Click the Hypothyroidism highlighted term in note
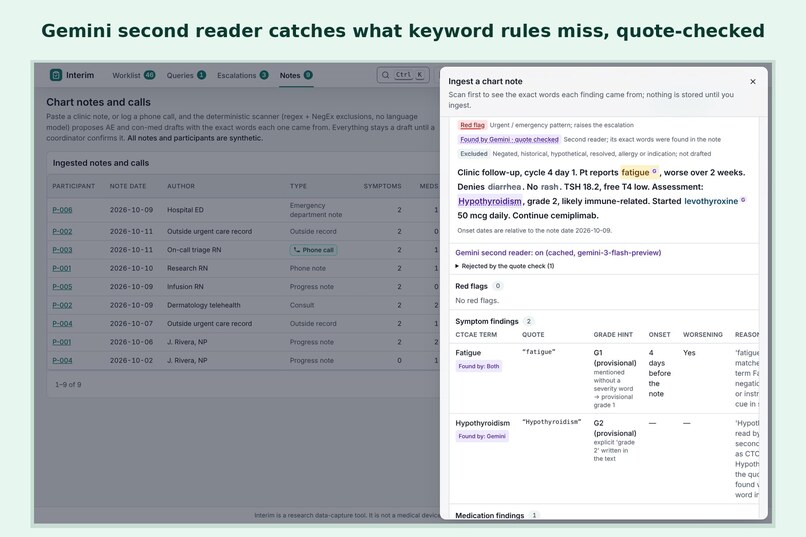 click(490, 201)
